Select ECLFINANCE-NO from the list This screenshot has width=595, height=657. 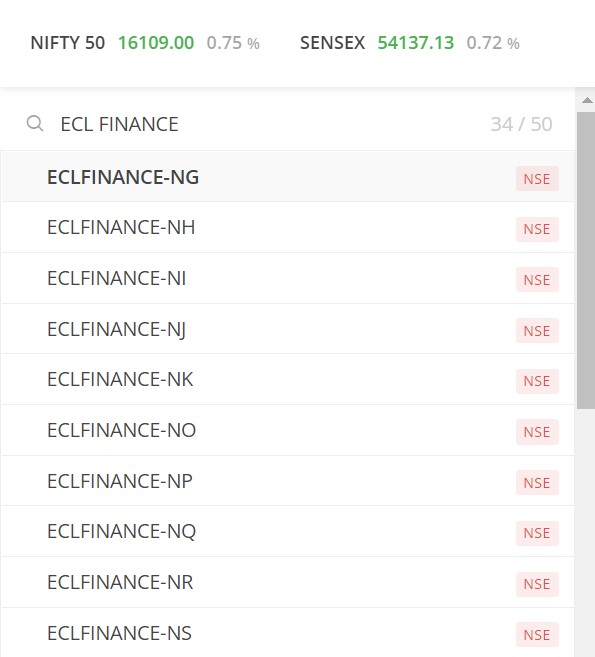[287, 430]
